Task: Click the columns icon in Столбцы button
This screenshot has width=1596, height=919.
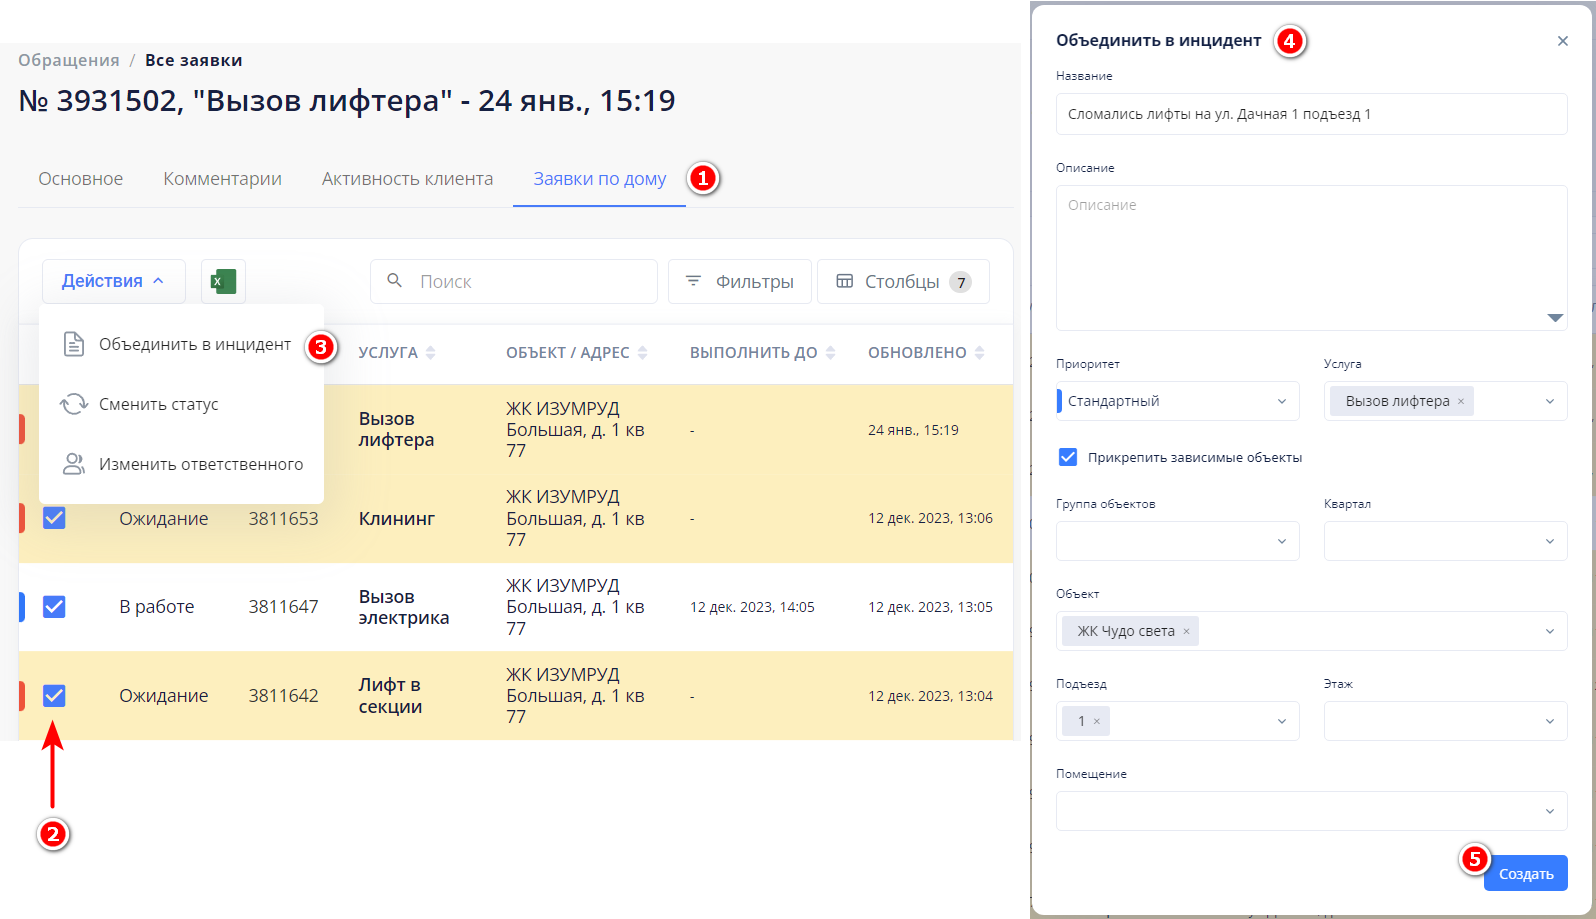Action: 845,281
